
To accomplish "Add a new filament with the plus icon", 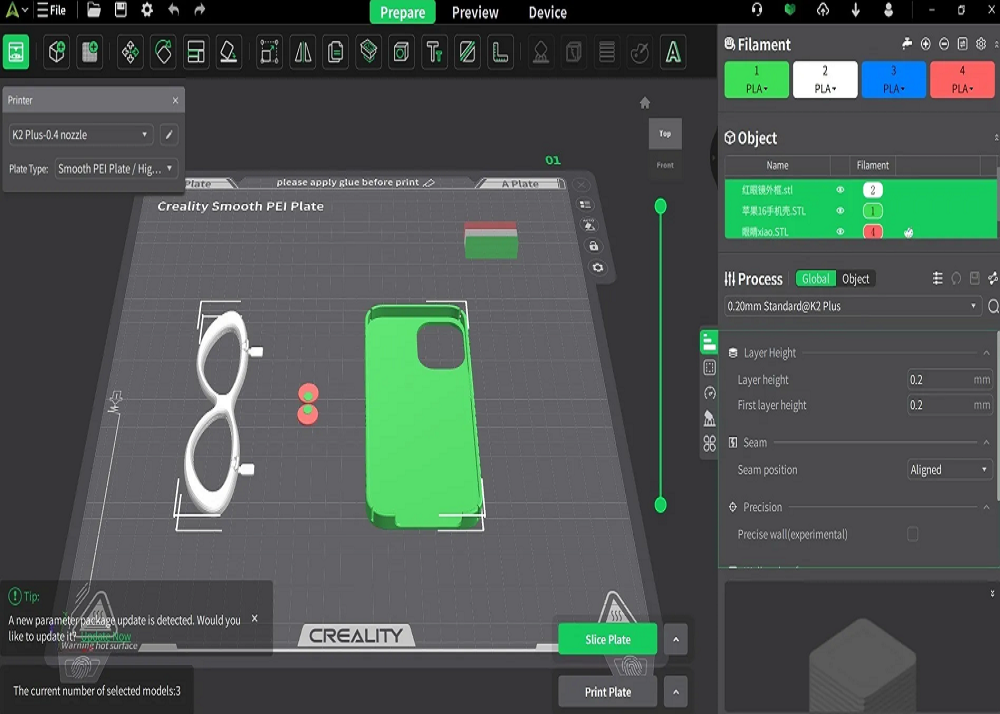I will pyautogui.click(x=924, y=44).
